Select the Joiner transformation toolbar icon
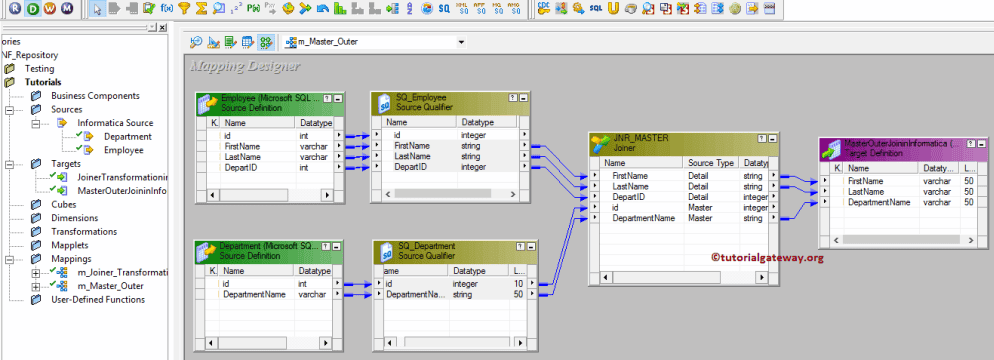994x360 pixels. 306,8
